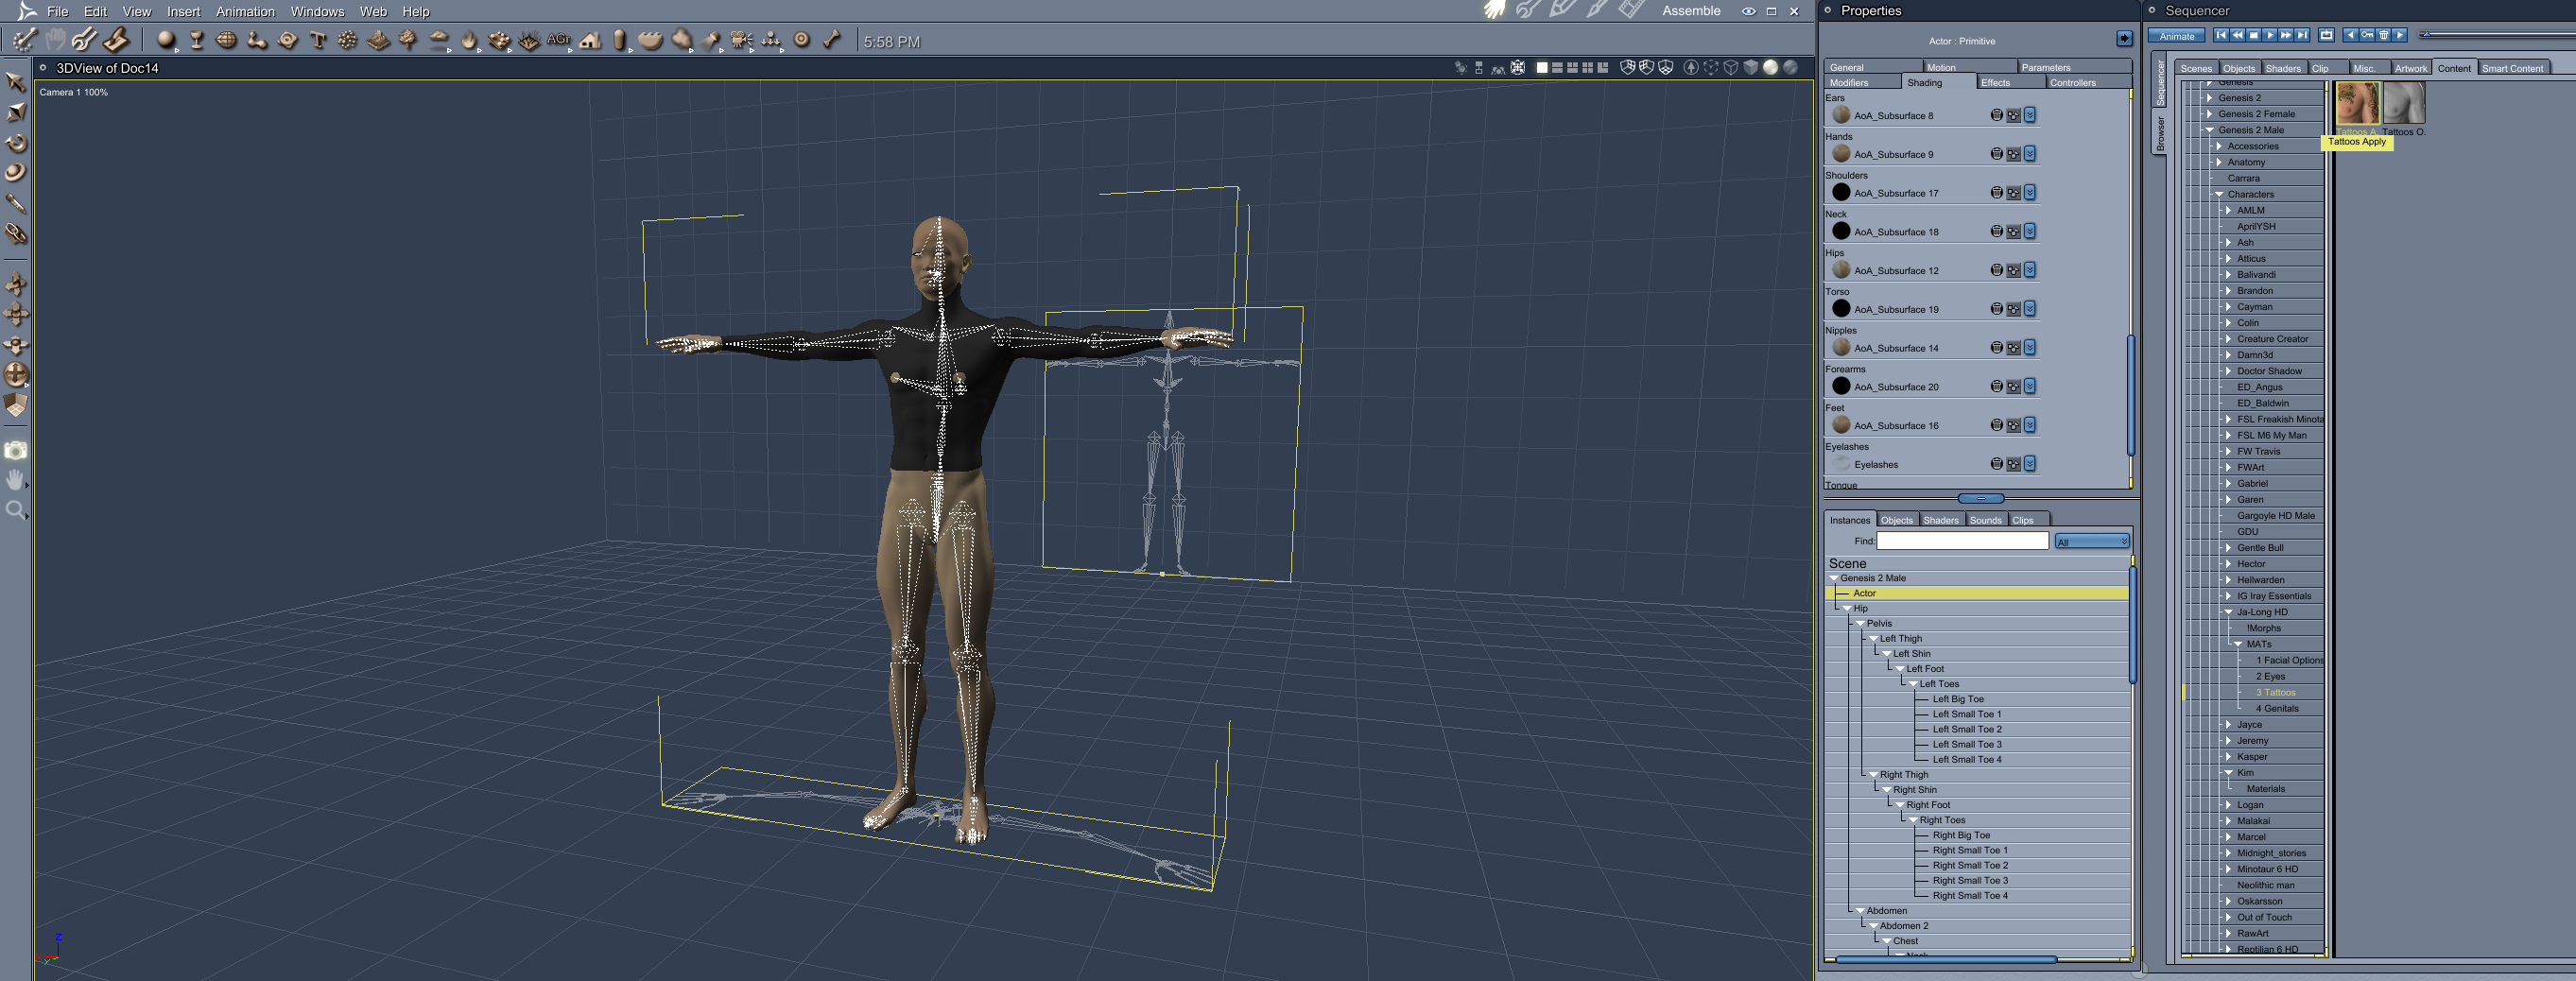Image resolution: width=2576 pixels, height=981 pixels.
Task: Insert a metaball object
Action: tap(257, 40)
